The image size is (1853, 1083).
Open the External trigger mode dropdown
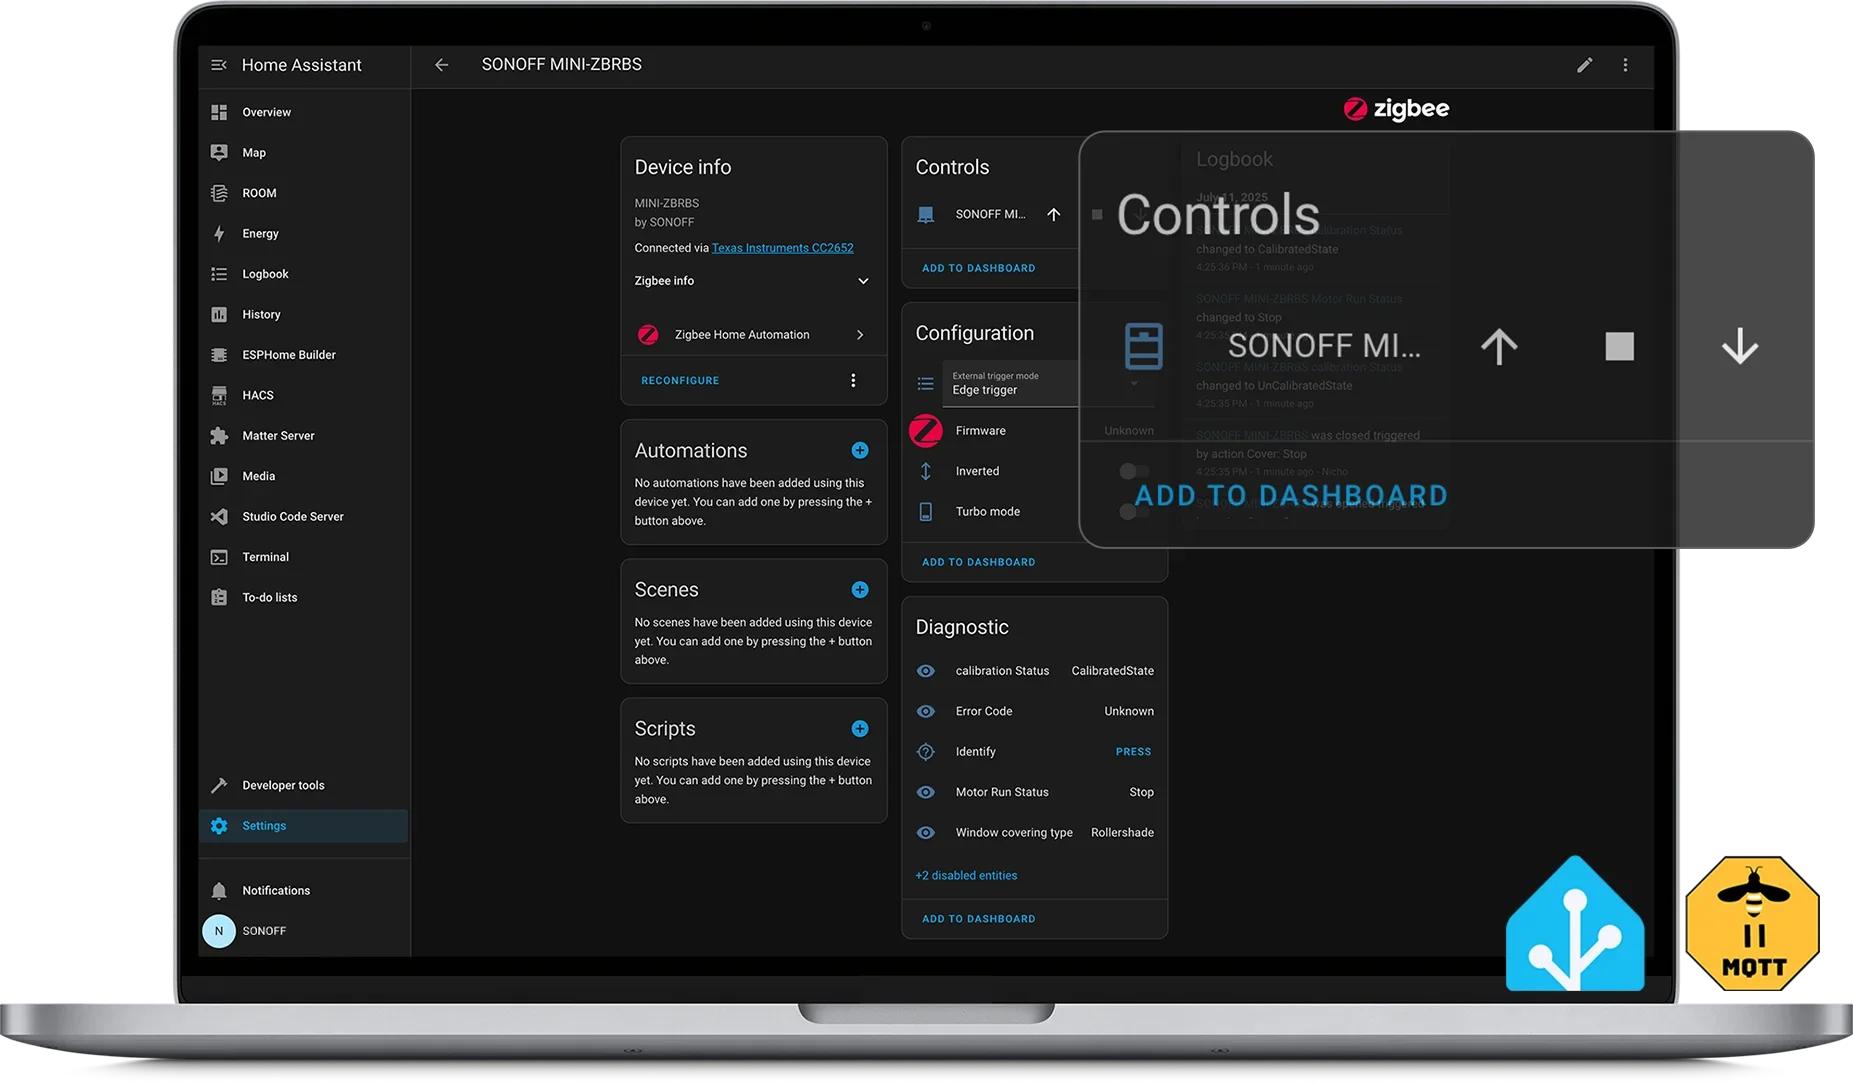(1010, 384)
